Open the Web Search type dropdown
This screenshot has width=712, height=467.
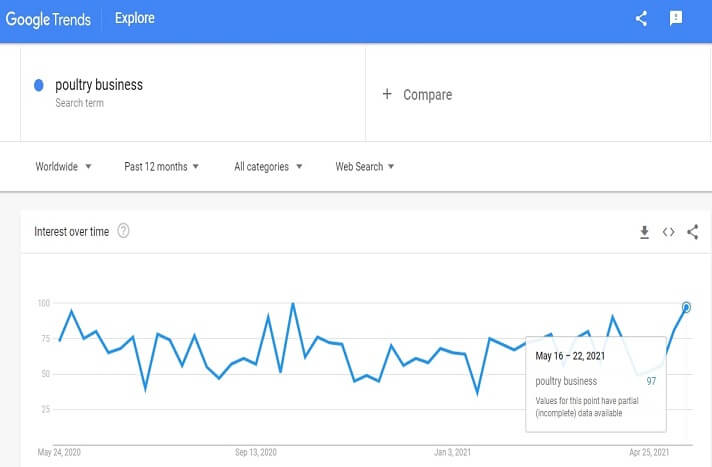(364, 167)
